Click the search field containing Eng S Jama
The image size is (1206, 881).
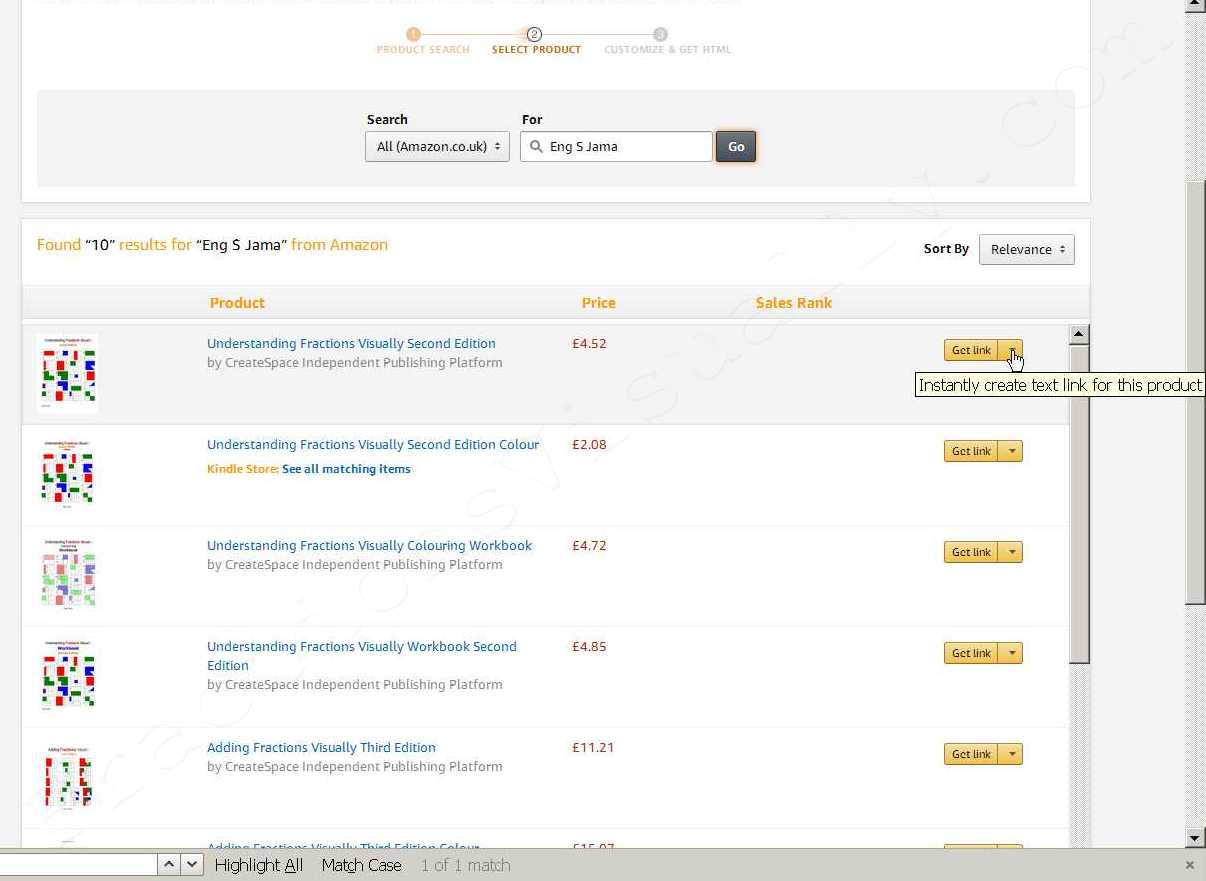pos(616,146)
